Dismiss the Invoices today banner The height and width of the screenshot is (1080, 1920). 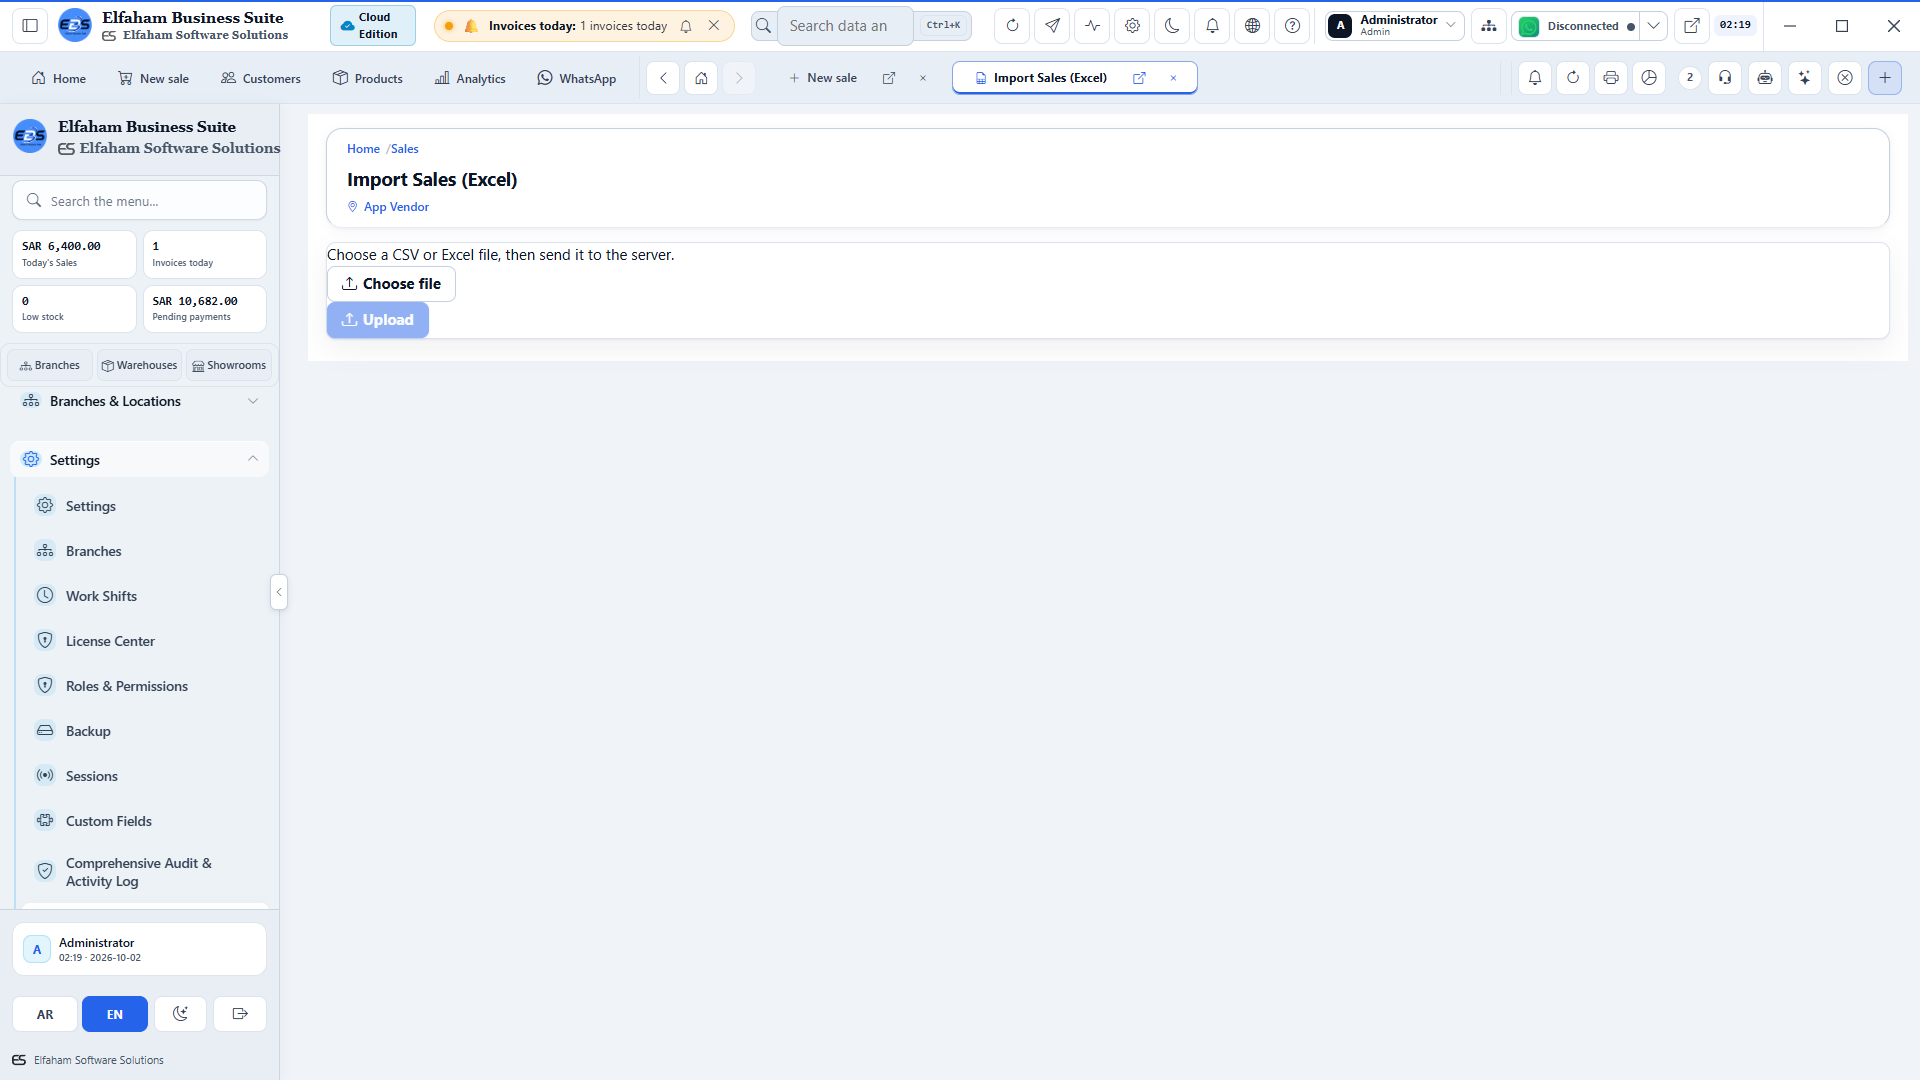tap(714, 26)
